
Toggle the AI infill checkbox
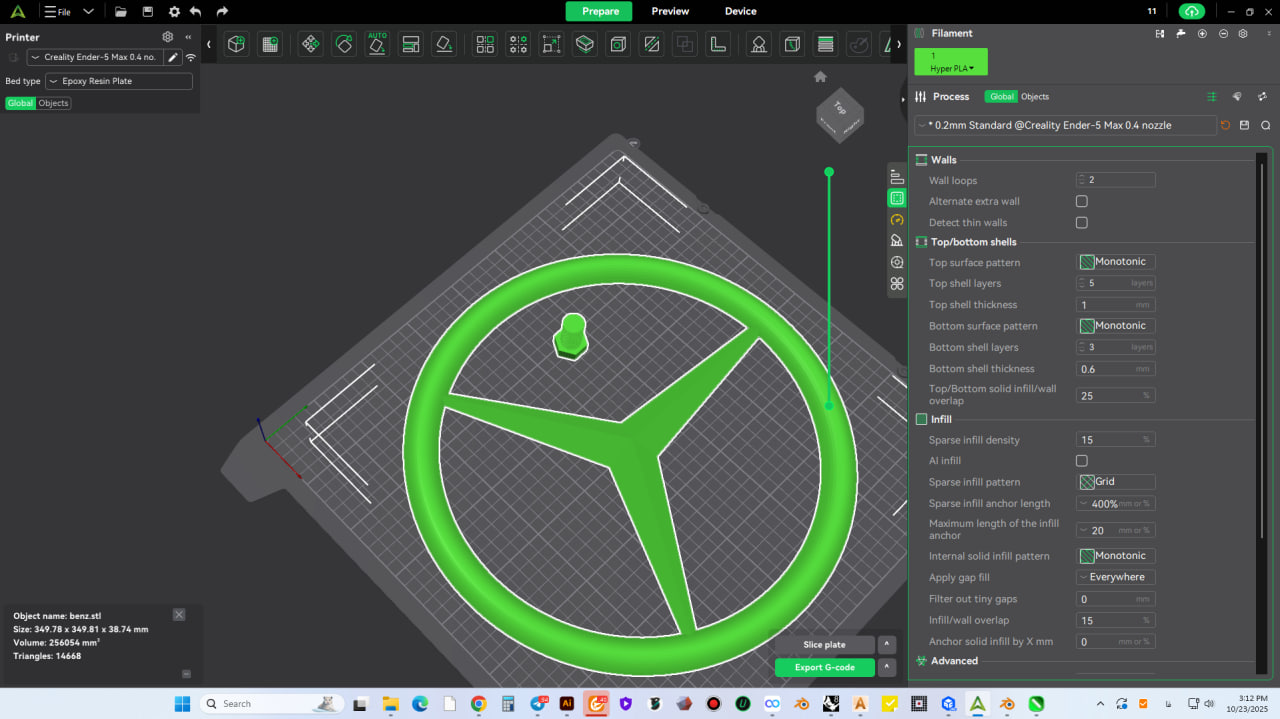(x=1081, y=461)
